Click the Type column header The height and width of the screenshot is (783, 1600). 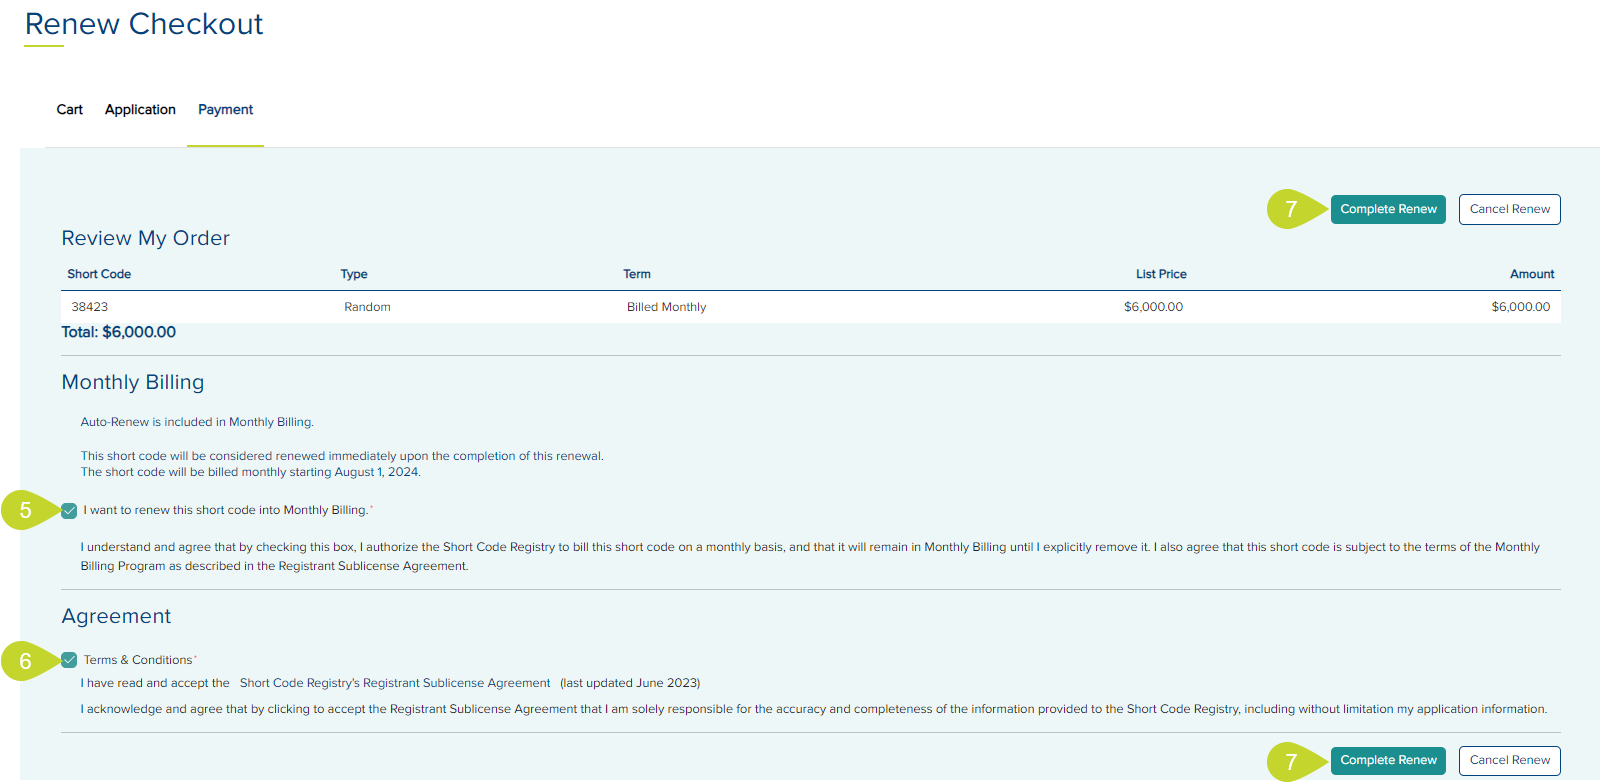pyautogui.click(x=354, y=274)
